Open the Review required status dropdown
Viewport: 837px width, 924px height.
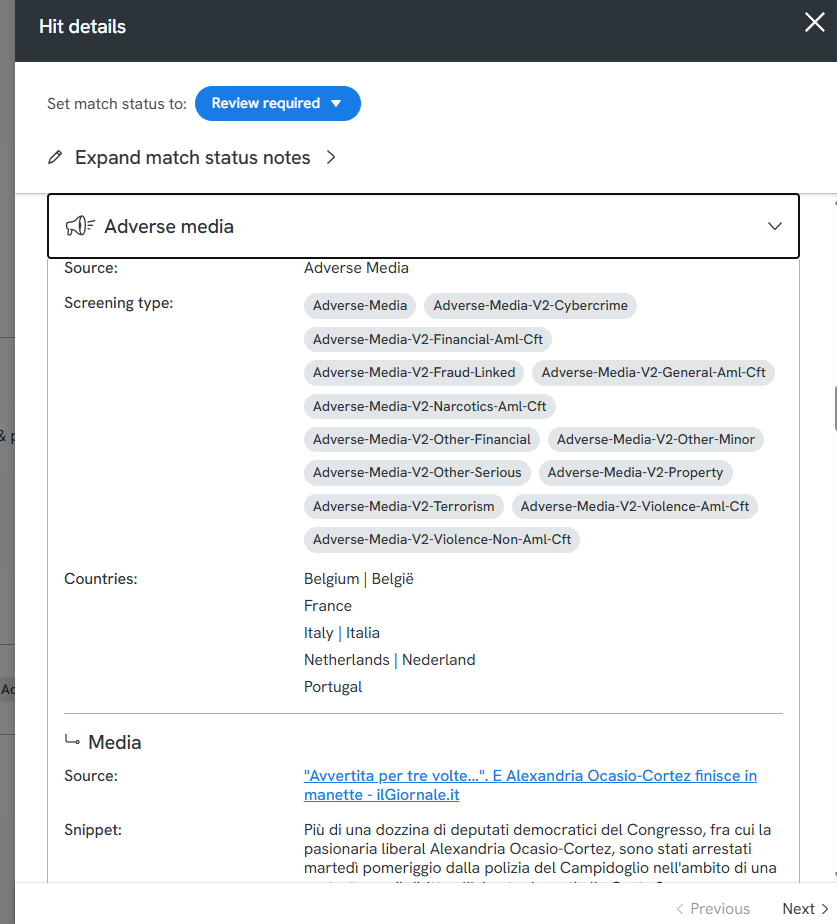[278, 103]
